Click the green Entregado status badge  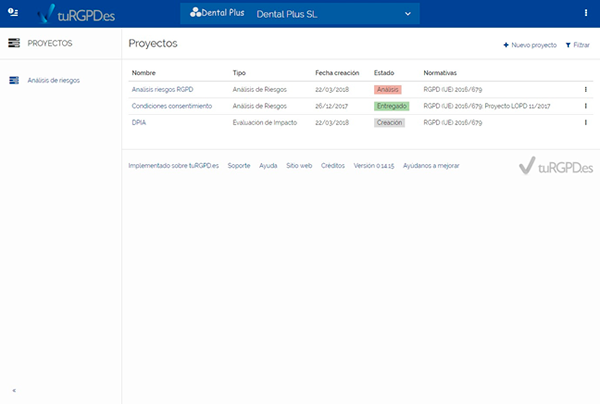(x=391, y=106)
